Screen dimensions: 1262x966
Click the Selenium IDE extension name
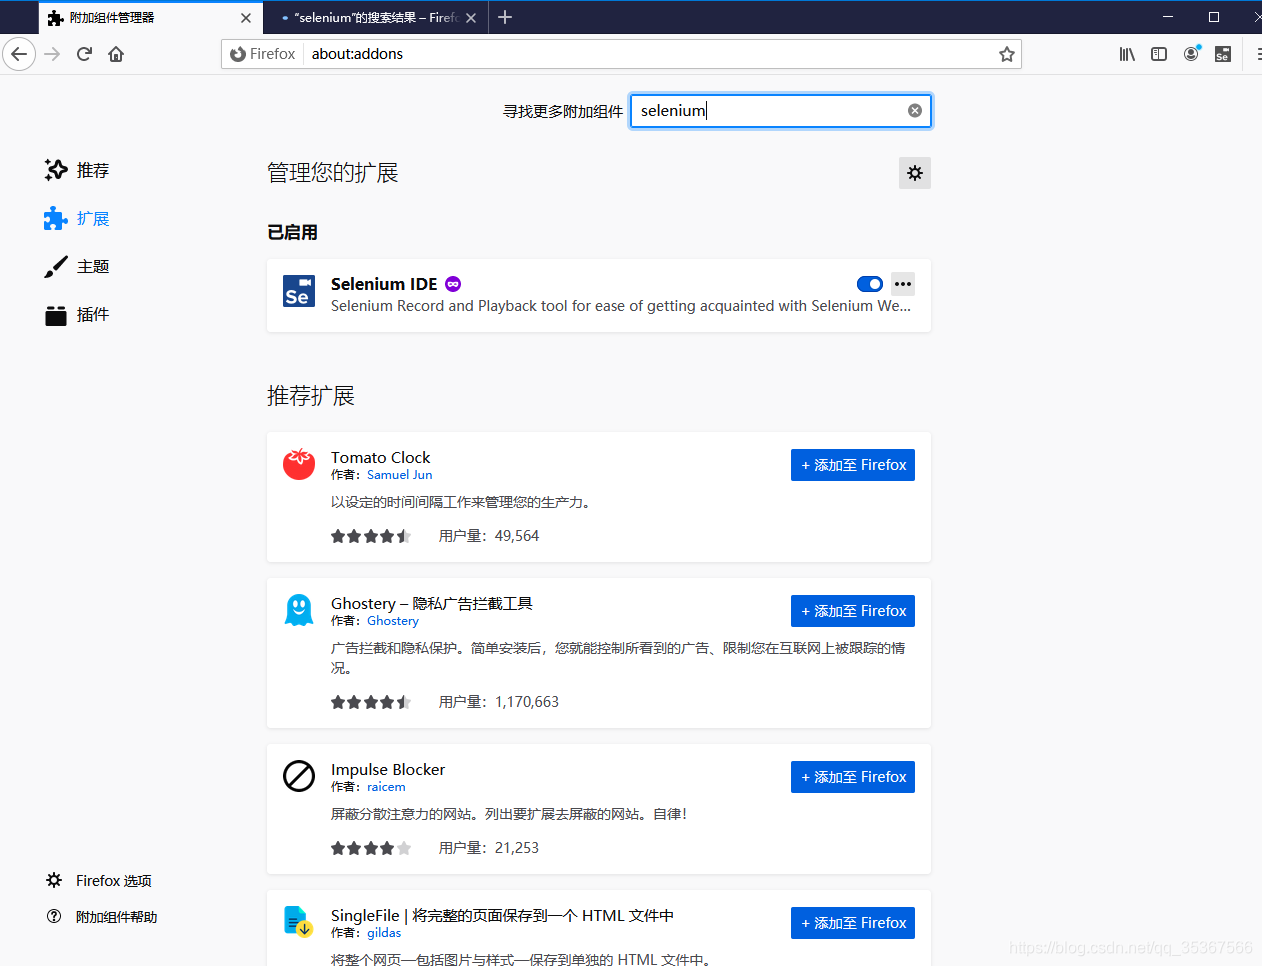pos(384,284)
